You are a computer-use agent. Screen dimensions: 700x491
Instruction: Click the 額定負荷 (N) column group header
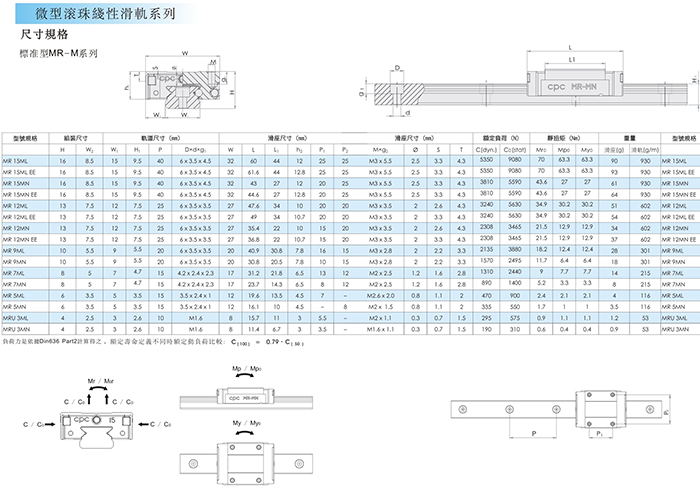click(x=496, y=138)
